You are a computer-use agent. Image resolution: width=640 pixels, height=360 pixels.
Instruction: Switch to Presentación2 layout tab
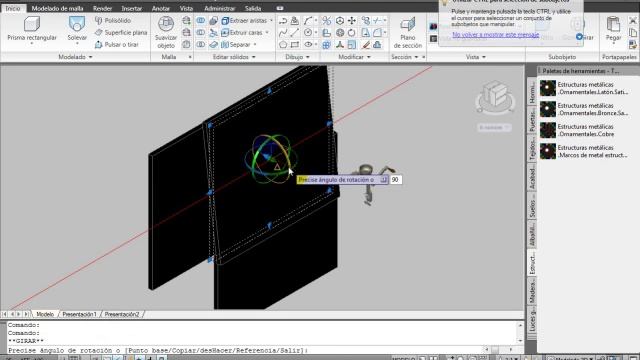coord(122,314)
